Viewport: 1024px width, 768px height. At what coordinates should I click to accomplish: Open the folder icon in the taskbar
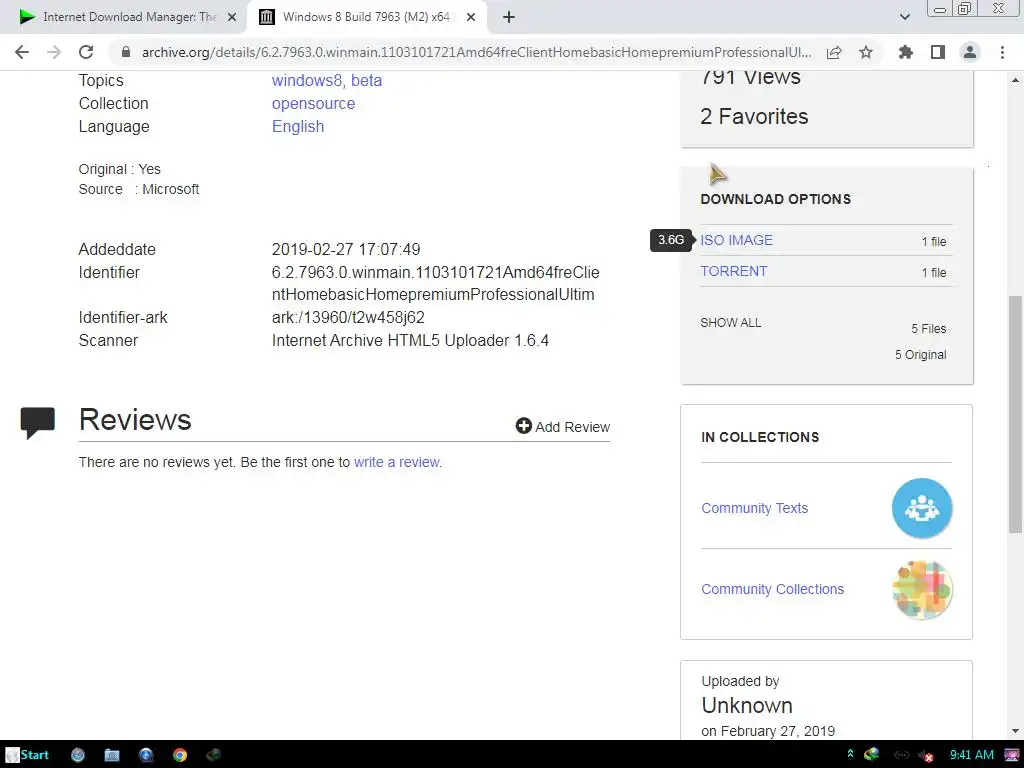pyautogui.click(x=112, y=756)
